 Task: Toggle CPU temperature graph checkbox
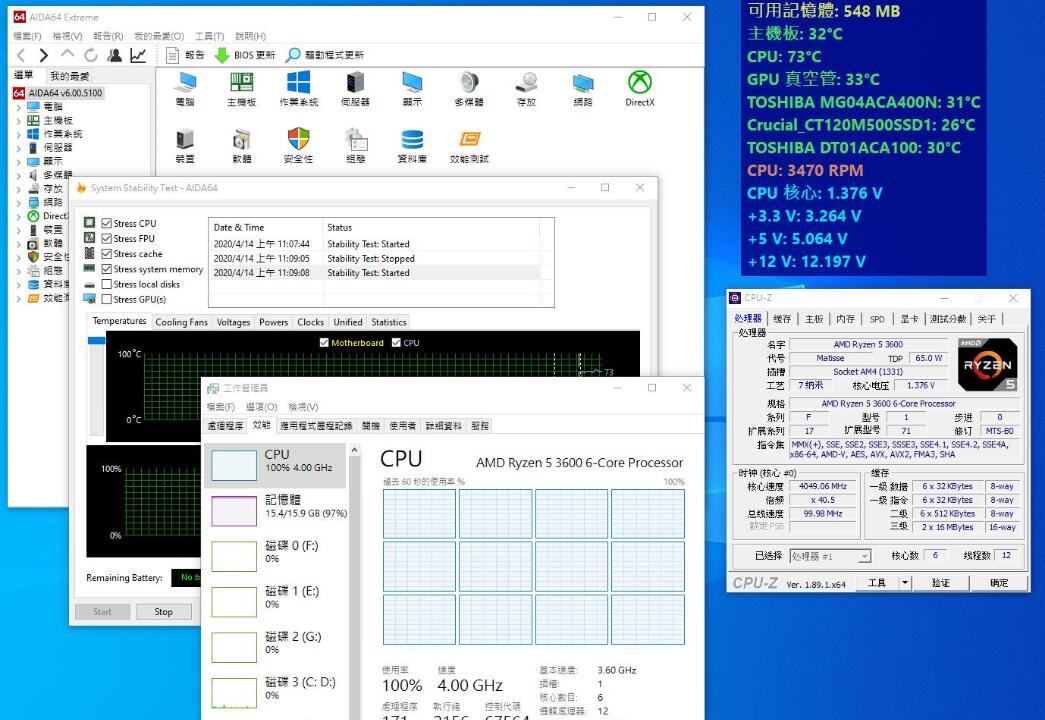(x=396, y=343)
